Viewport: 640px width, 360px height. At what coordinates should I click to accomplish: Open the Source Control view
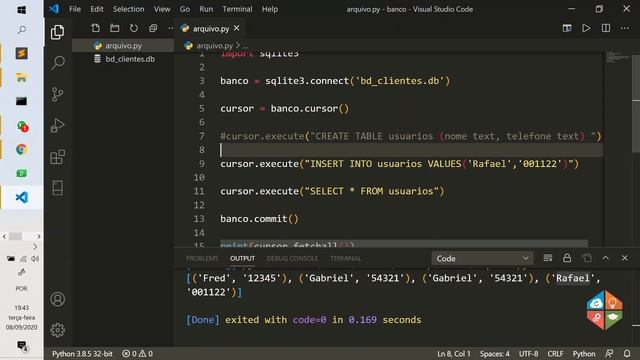tap(58, 94)
